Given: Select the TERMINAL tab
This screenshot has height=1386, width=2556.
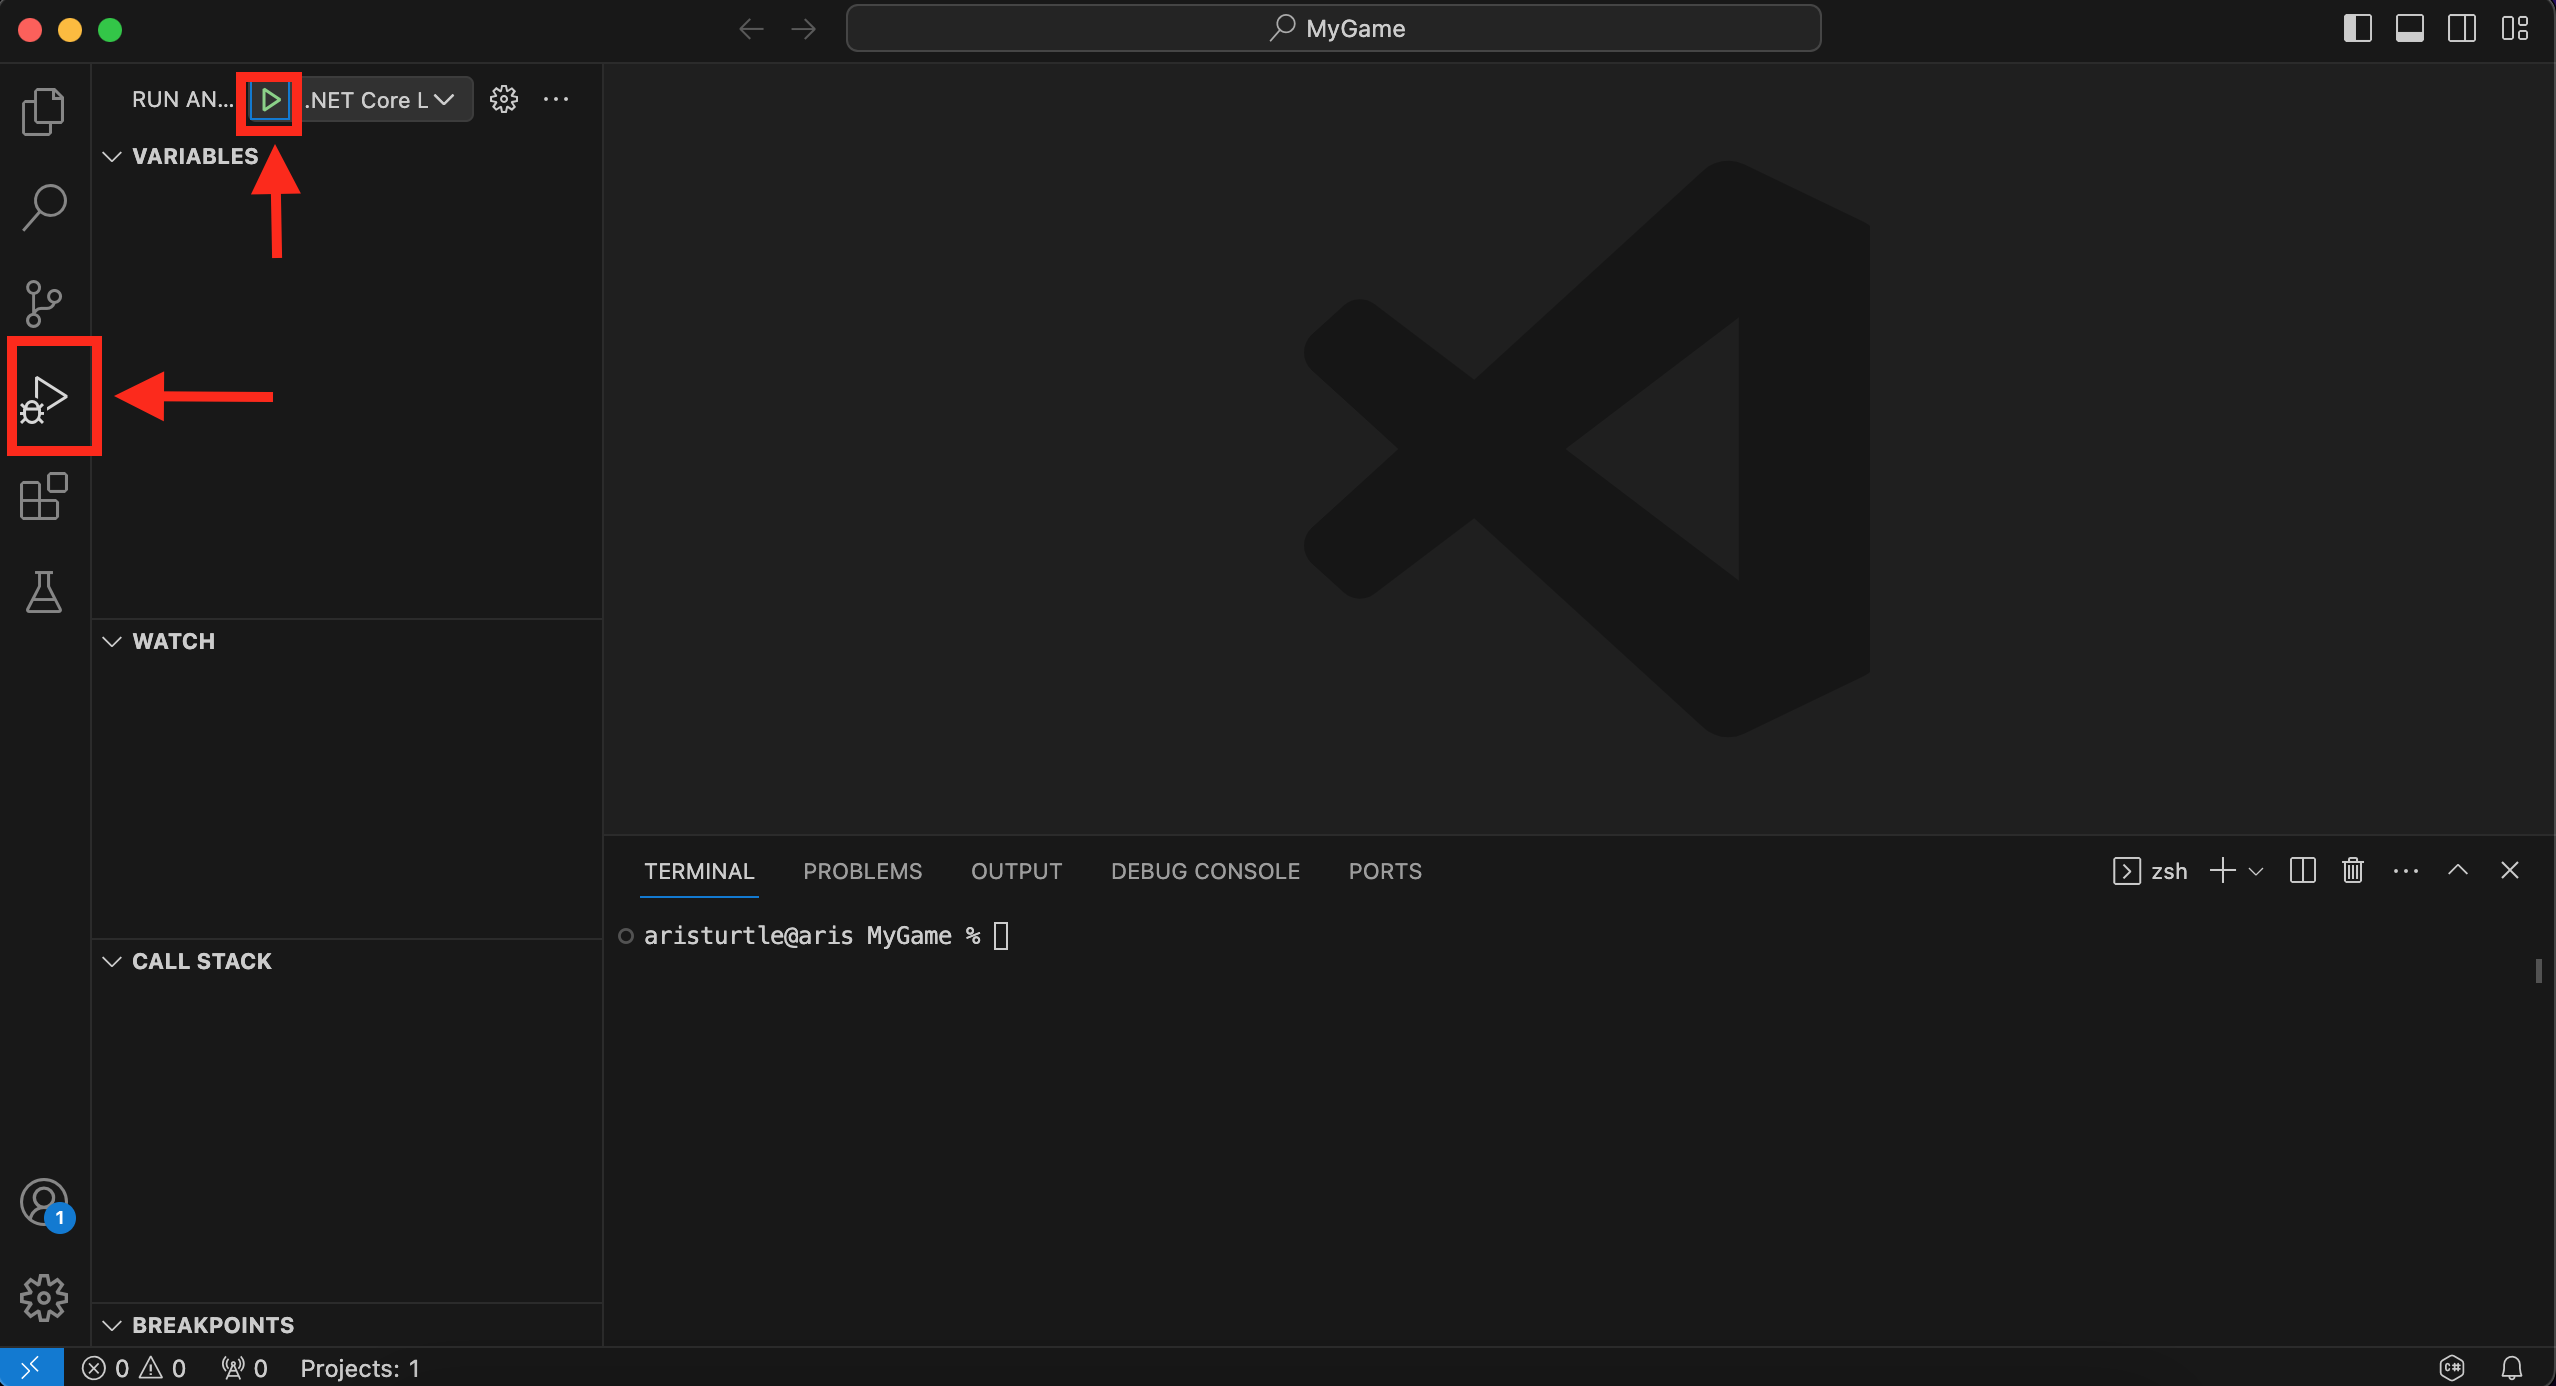Looking at the screenshot, I should (x=700, y=871).
